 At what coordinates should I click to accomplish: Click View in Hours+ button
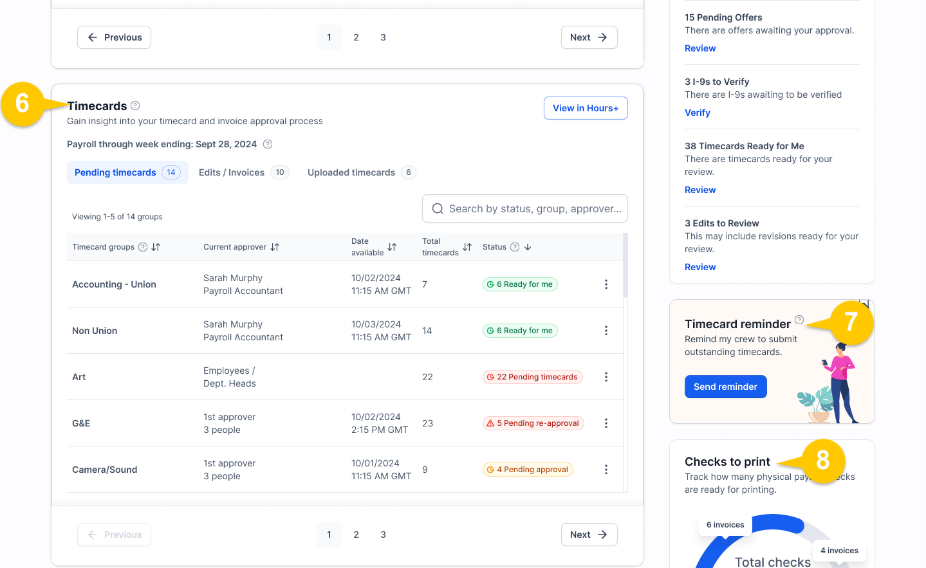(x=585, y=108)
